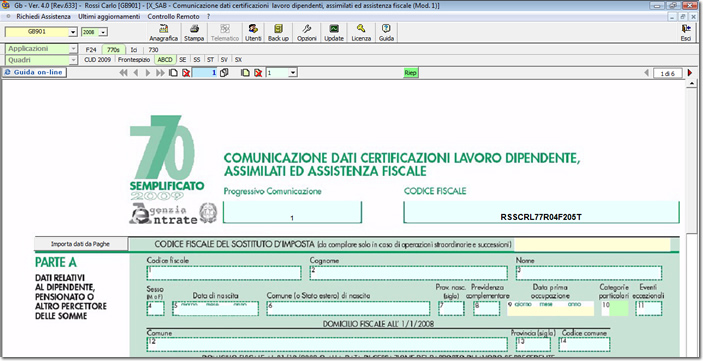Open the GB901 company dropdown

point(73,32)
